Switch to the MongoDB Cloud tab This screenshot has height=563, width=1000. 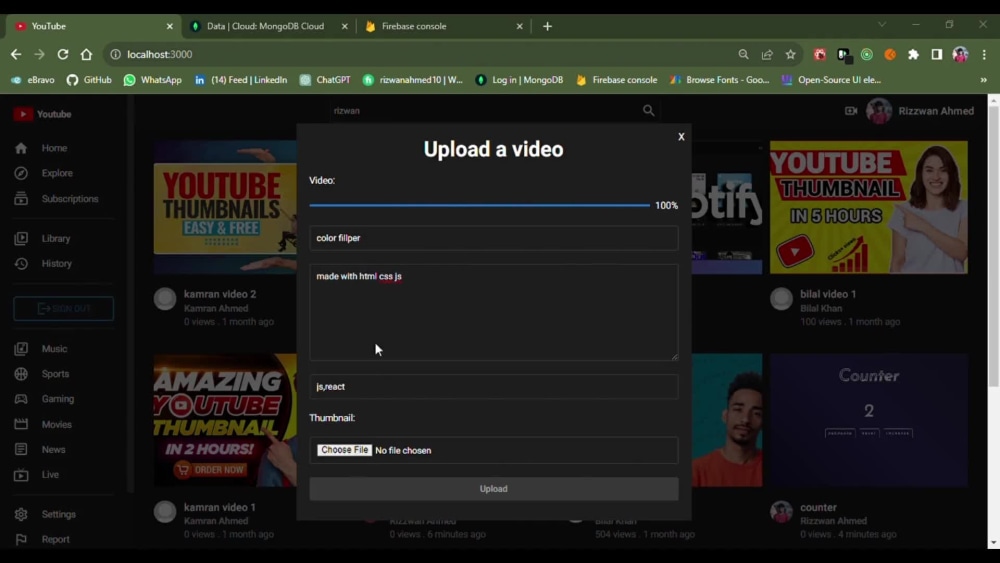(x=265, y=26)
